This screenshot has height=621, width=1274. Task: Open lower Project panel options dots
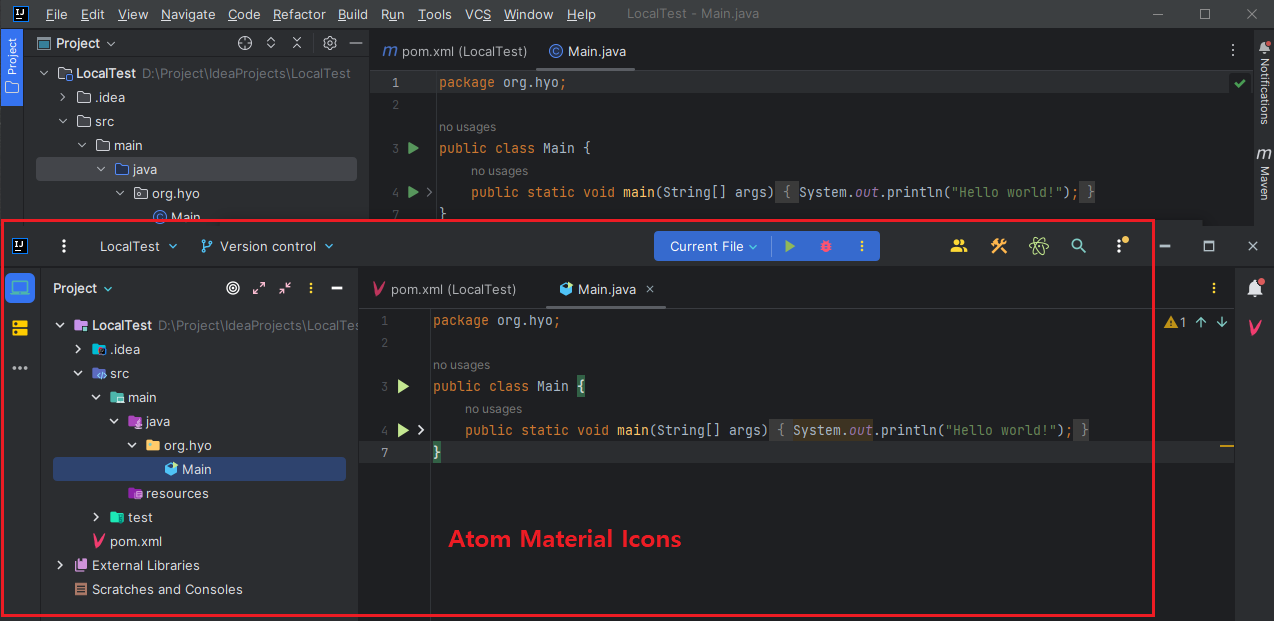click(311, 288)
